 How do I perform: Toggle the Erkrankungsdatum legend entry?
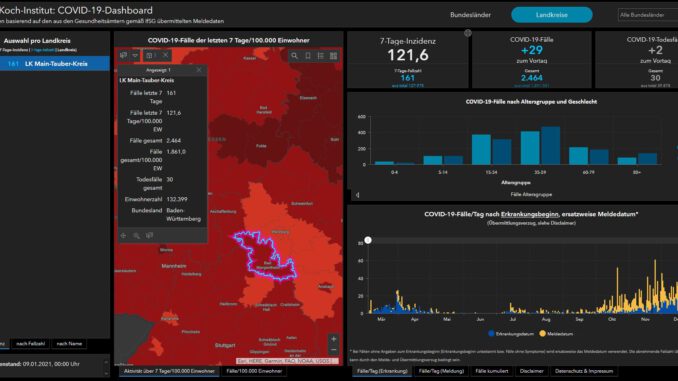click(x=510, y=334)
